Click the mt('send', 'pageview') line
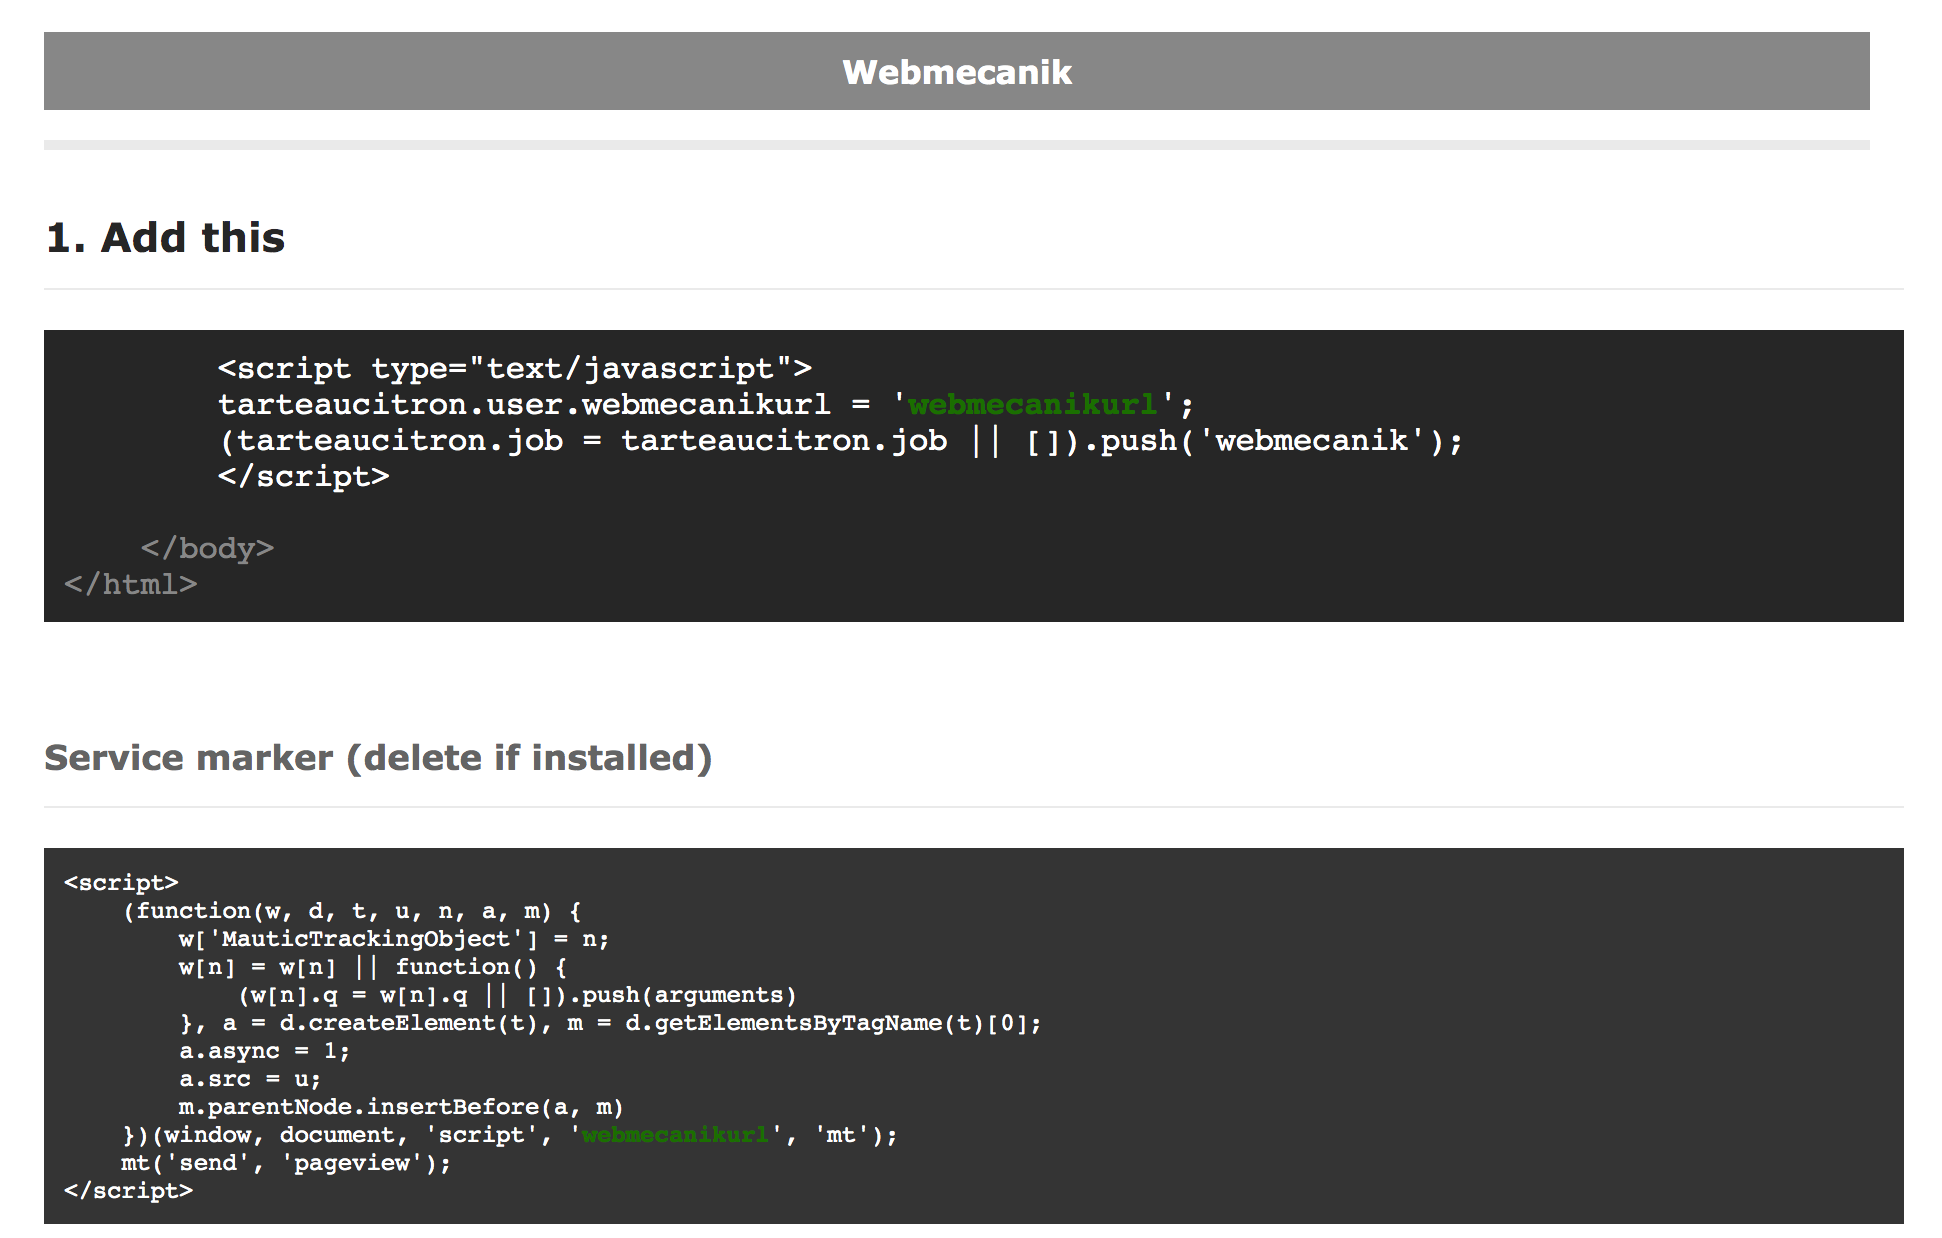The image size is (1942, 1238). [286, 1162]
